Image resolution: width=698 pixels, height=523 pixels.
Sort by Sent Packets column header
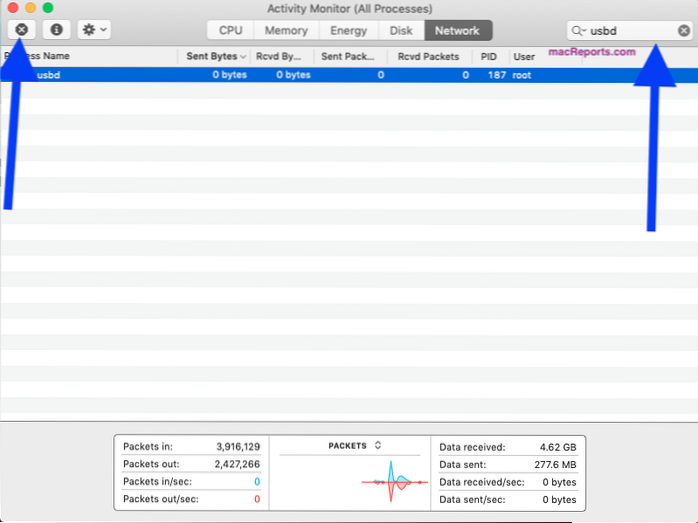(349, 57)
